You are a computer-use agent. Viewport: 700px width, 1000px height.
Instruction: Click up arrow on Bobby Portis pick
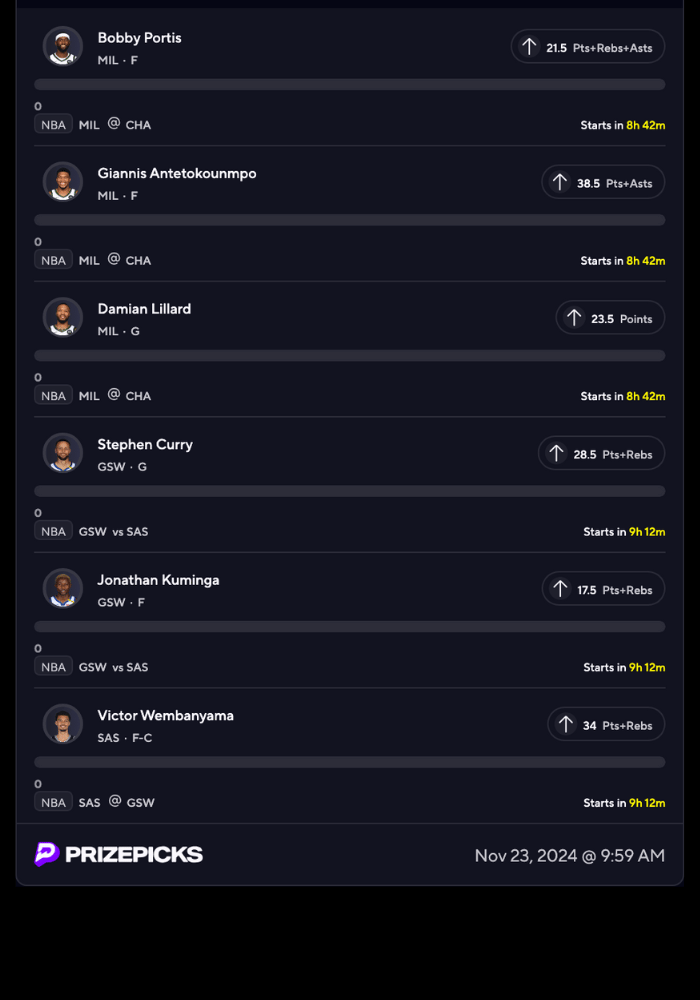coord(529,47)
